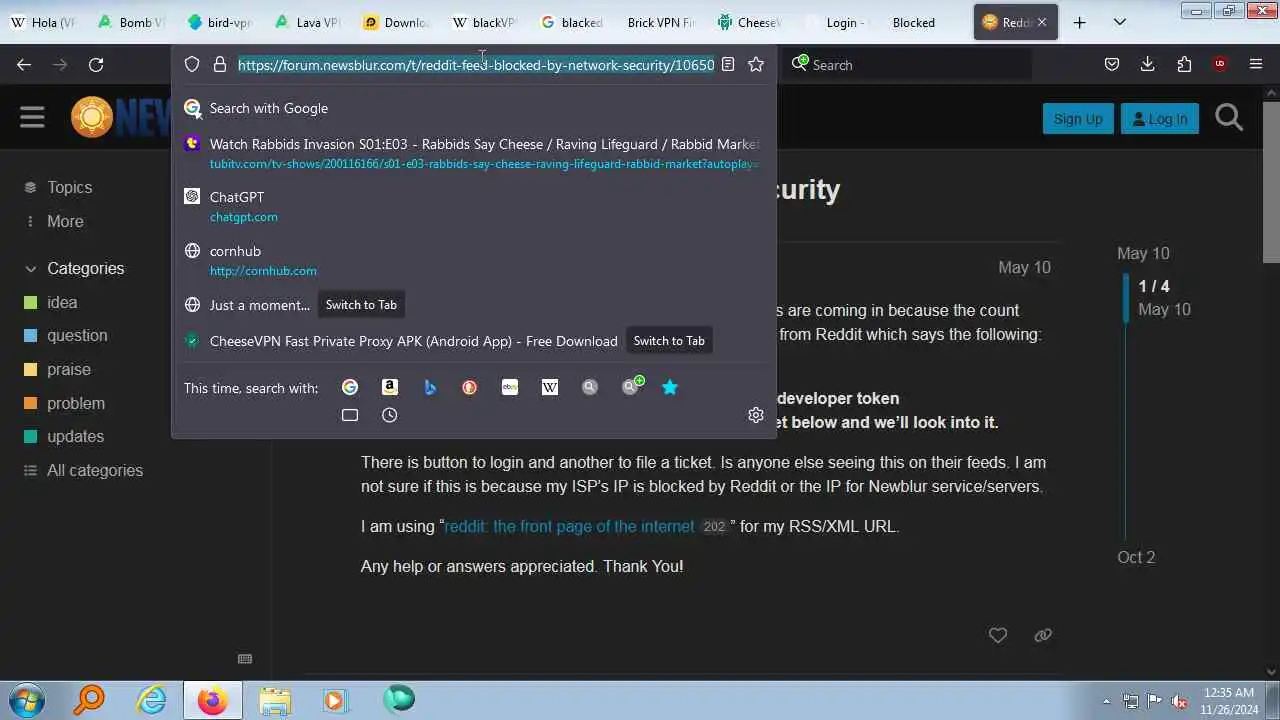Click the address bar URL field
This screenshot has height=720, width=1280.
476,64
